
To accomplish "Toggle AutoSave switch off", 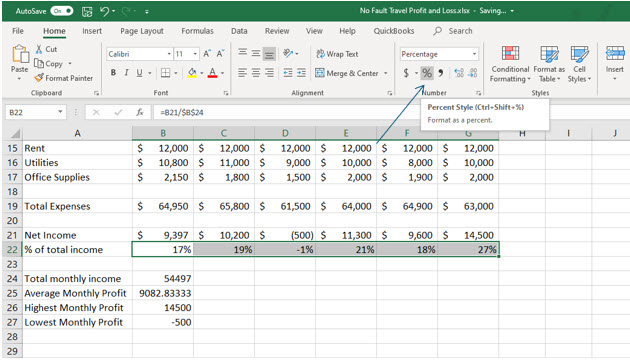I will [x=62, y=11].
